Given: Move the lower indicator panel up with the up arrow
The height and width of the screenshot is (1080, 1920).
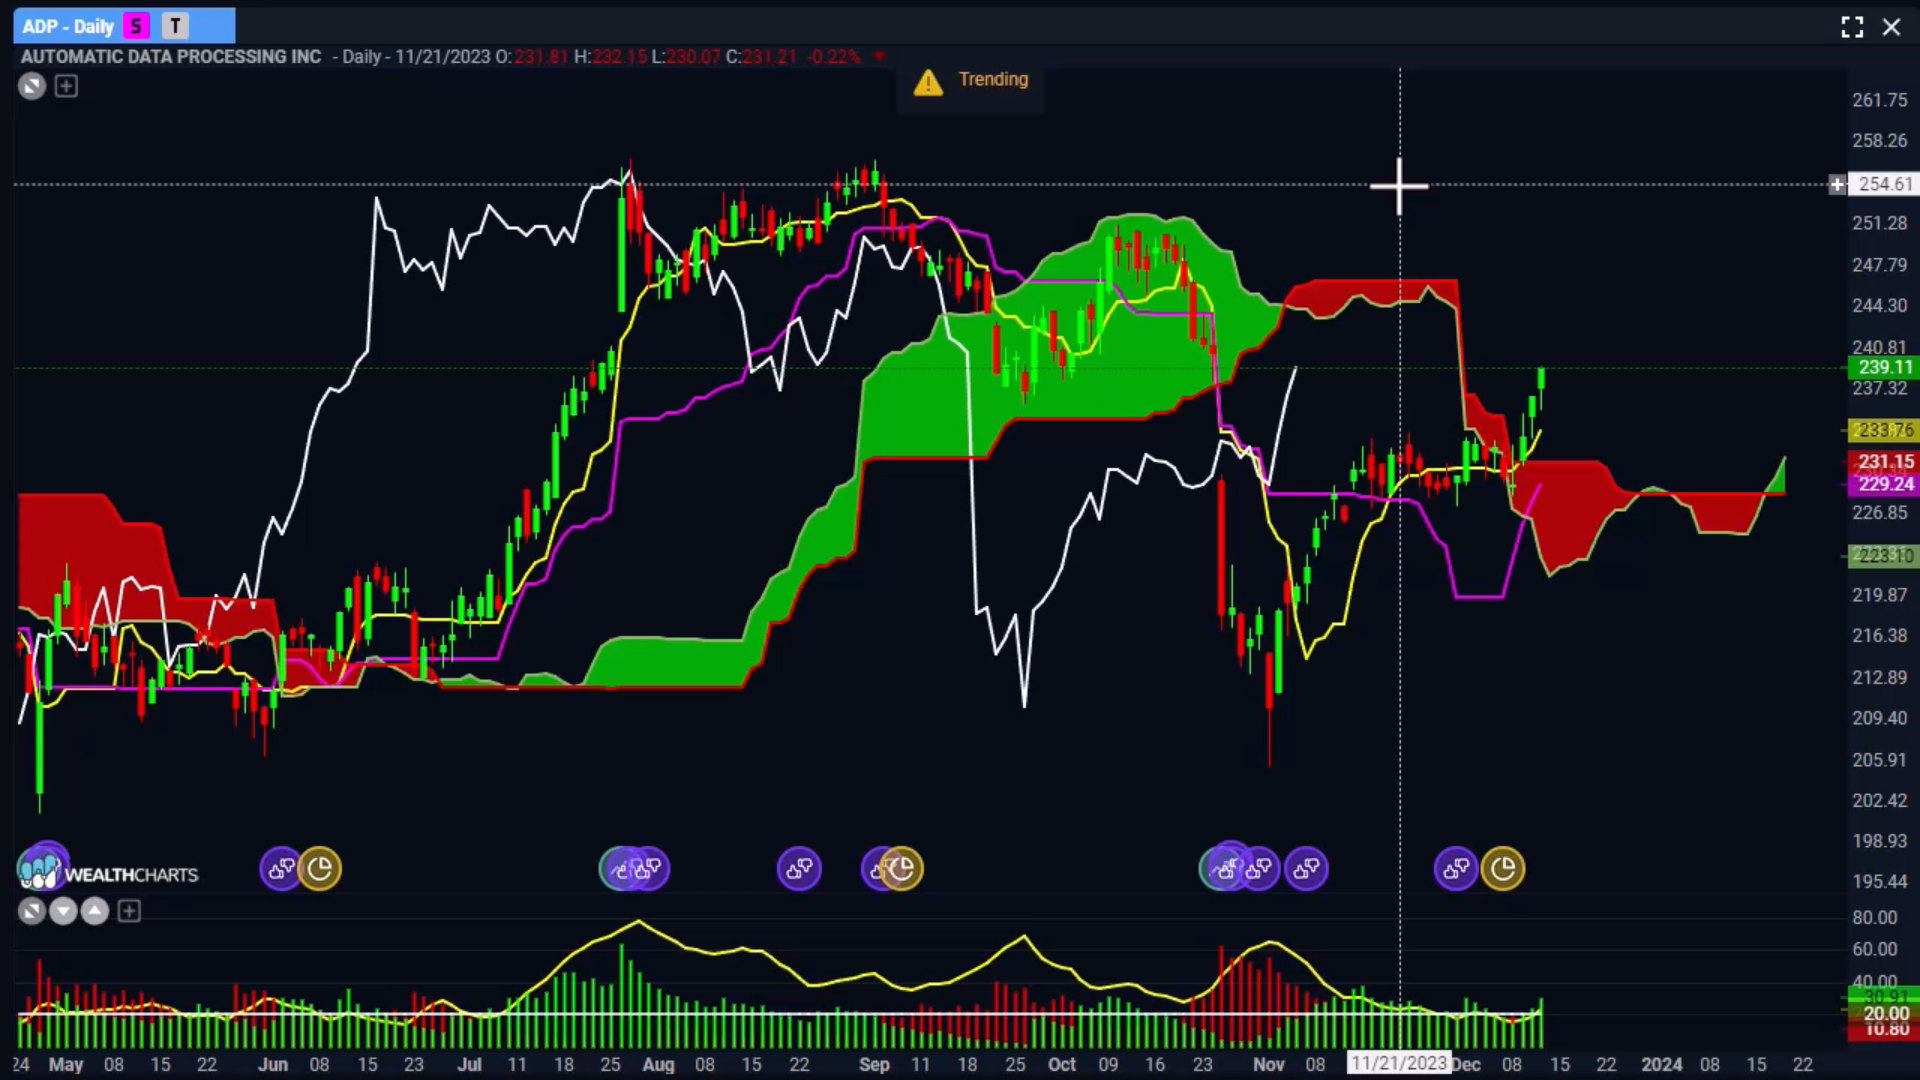Looking at the screenshot, I should coord(94,911).
